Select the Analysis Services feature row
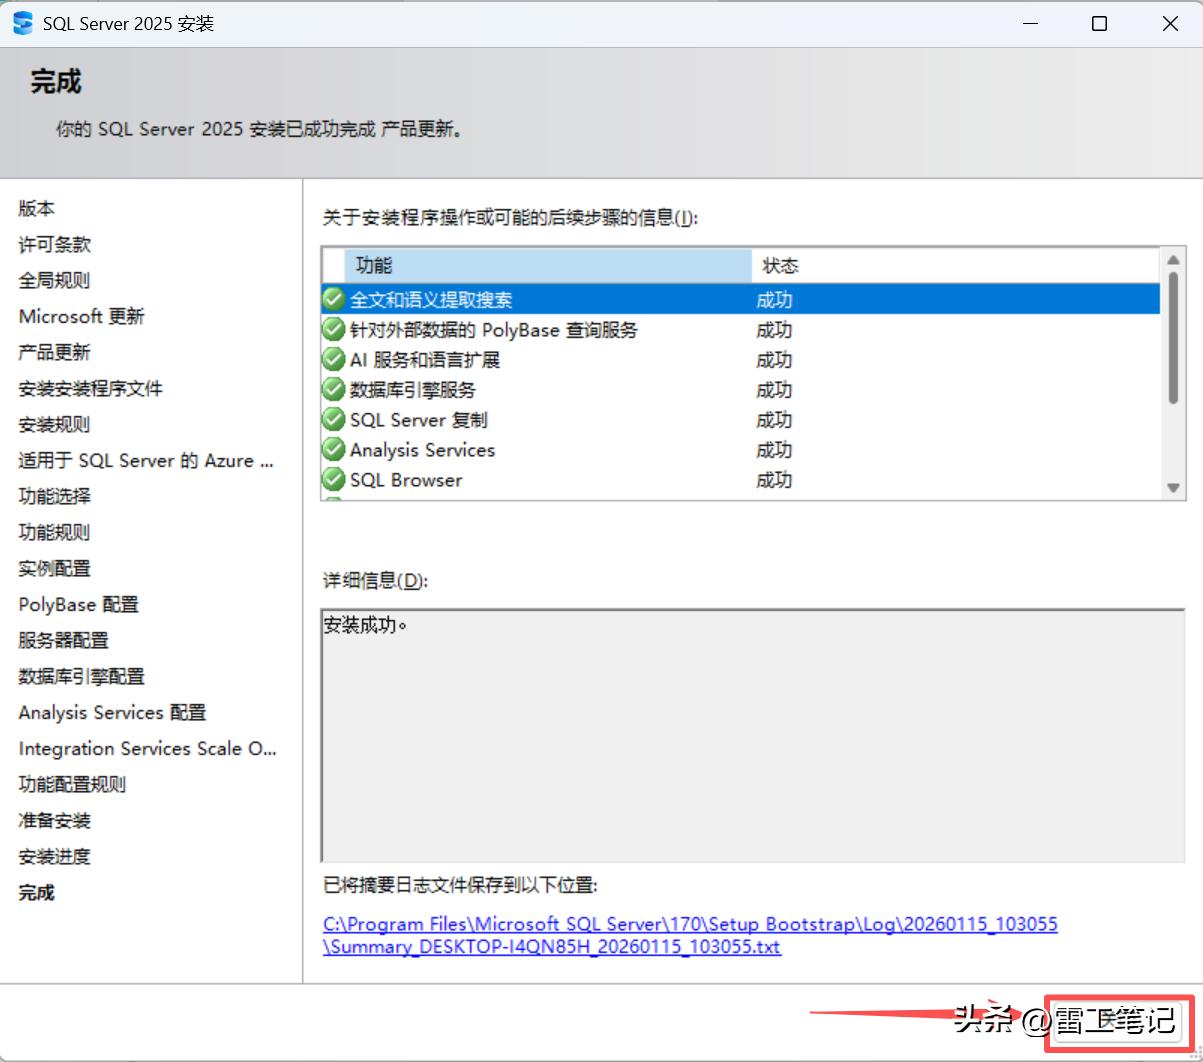 741,449
